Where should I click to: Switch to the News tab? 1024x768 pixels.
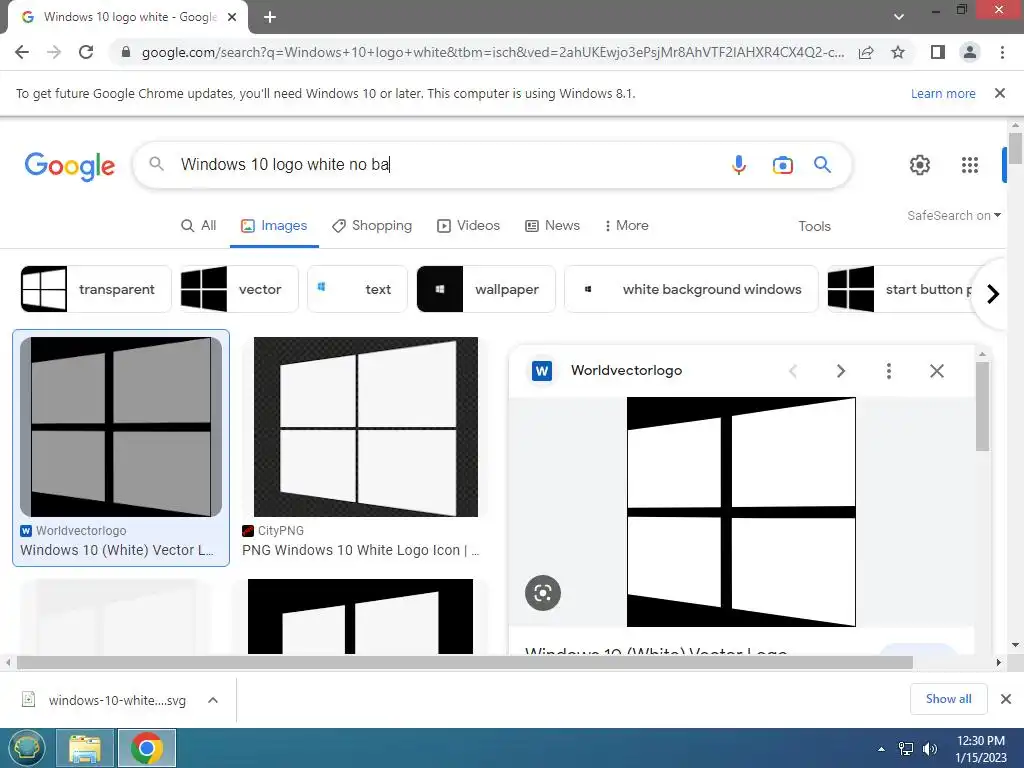pyautogui.click(x=552, y=225)
